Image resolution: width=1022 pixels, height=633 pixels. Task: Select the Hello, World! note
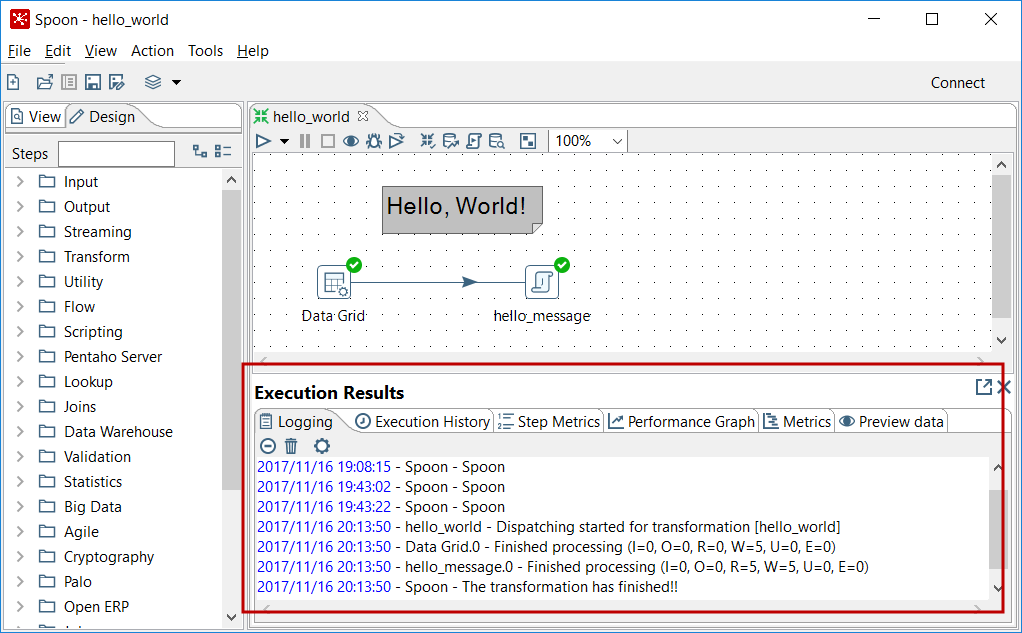[x=462, y=209]
